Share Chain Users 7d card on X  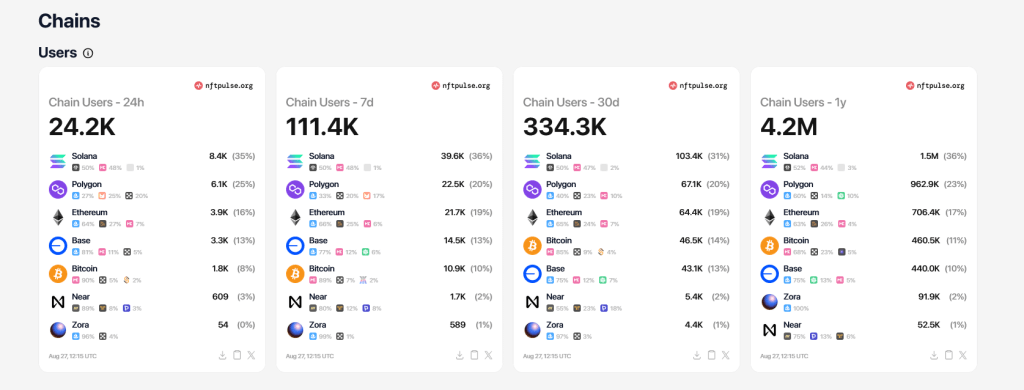pyautogui.click(x=488, y=355)
